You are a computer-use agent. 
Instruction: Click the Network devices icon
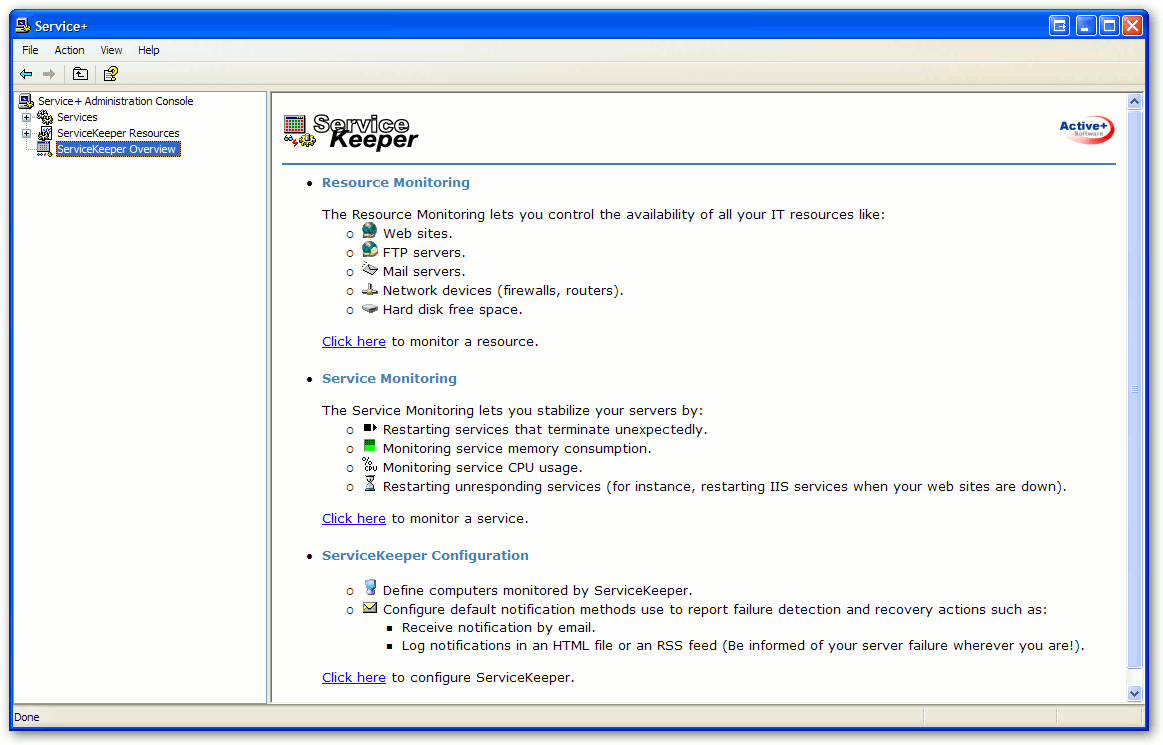click(x=369, y=289)
